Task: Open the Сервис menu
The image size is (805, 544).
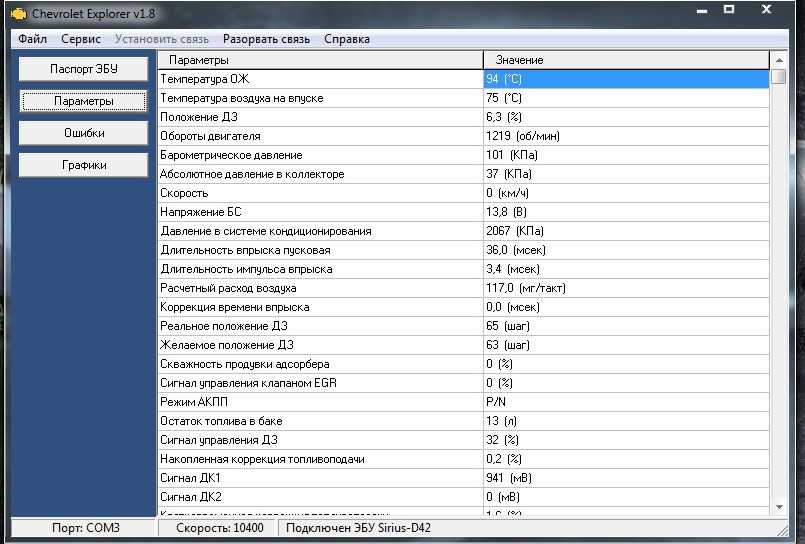Action: tap(81, 39)
